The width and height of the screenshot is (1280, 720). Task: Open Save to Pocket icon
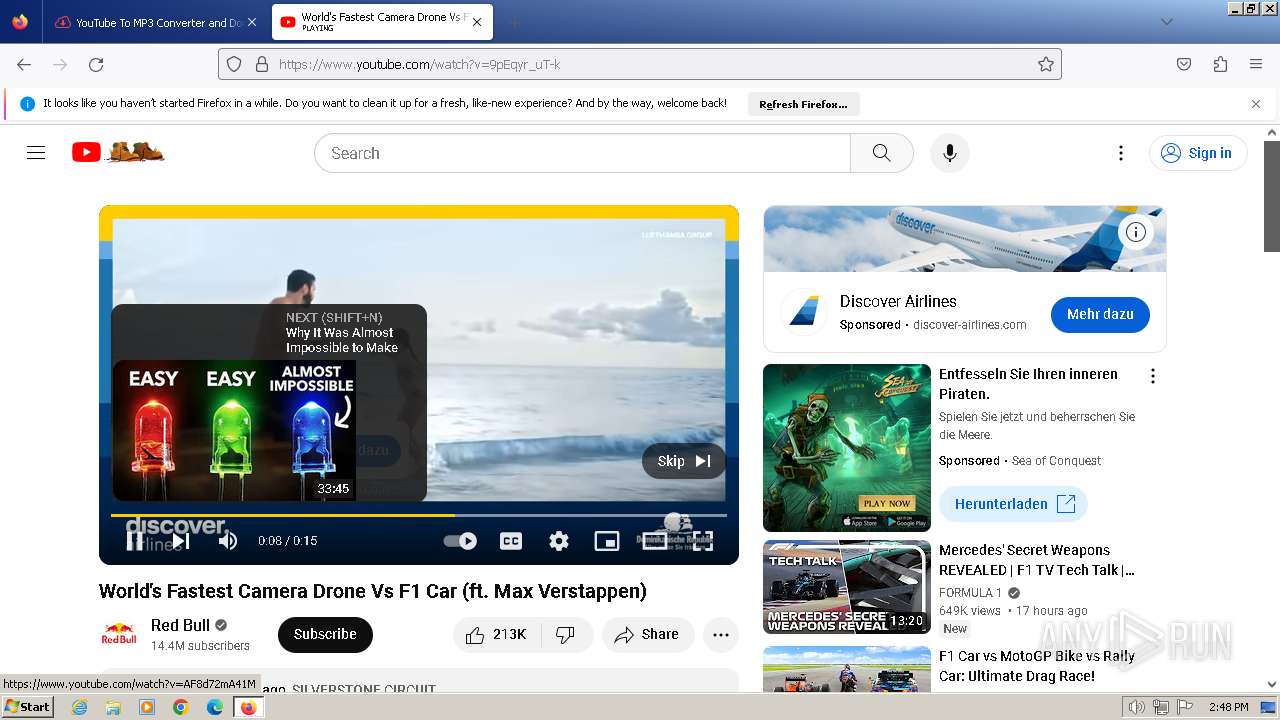(x=1184, y=64)
